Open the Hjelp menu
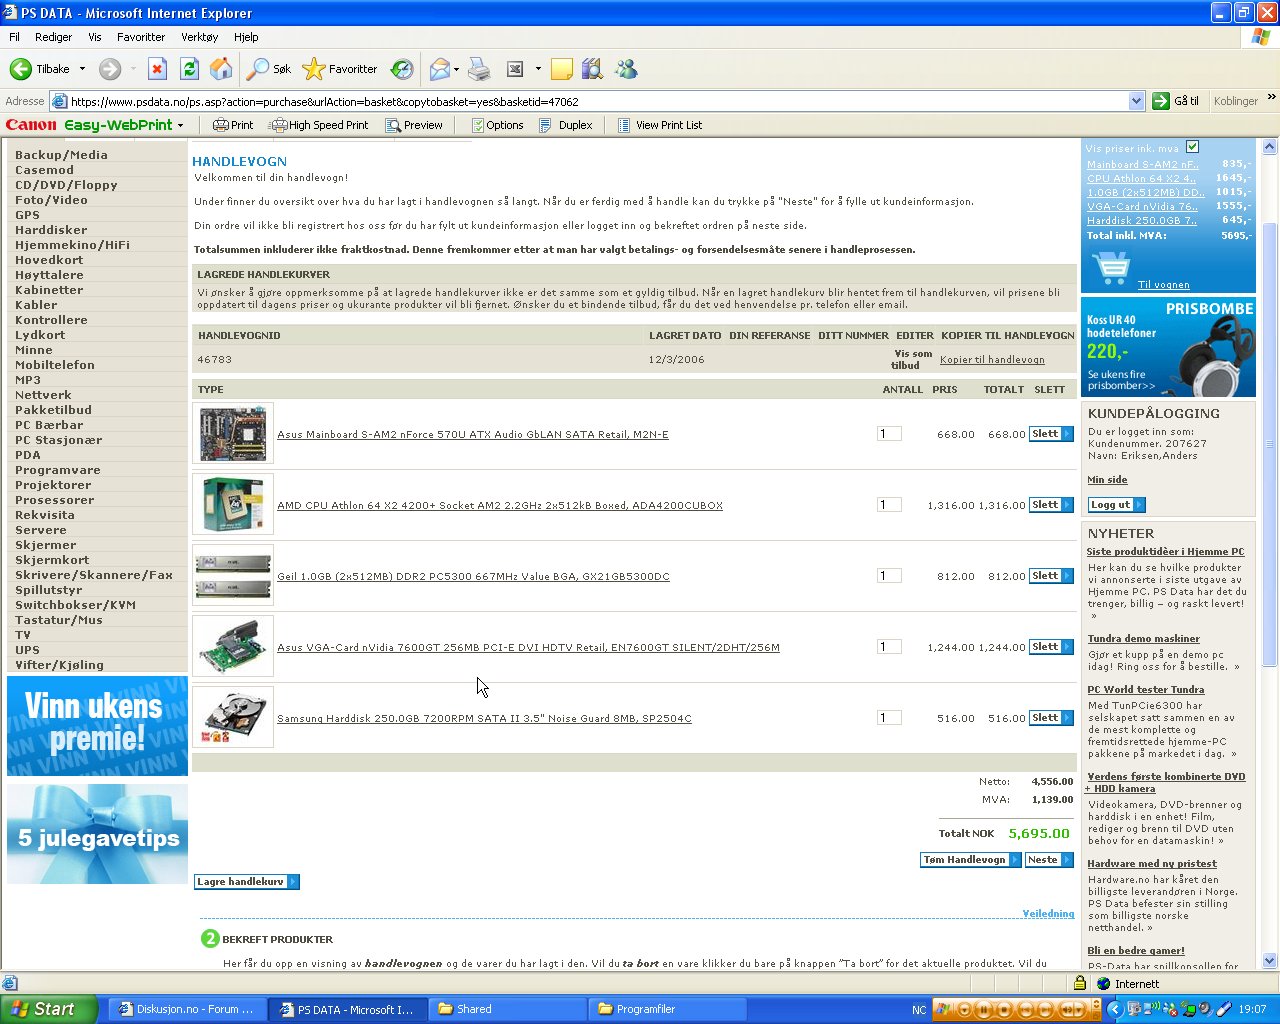 [246, 37]
